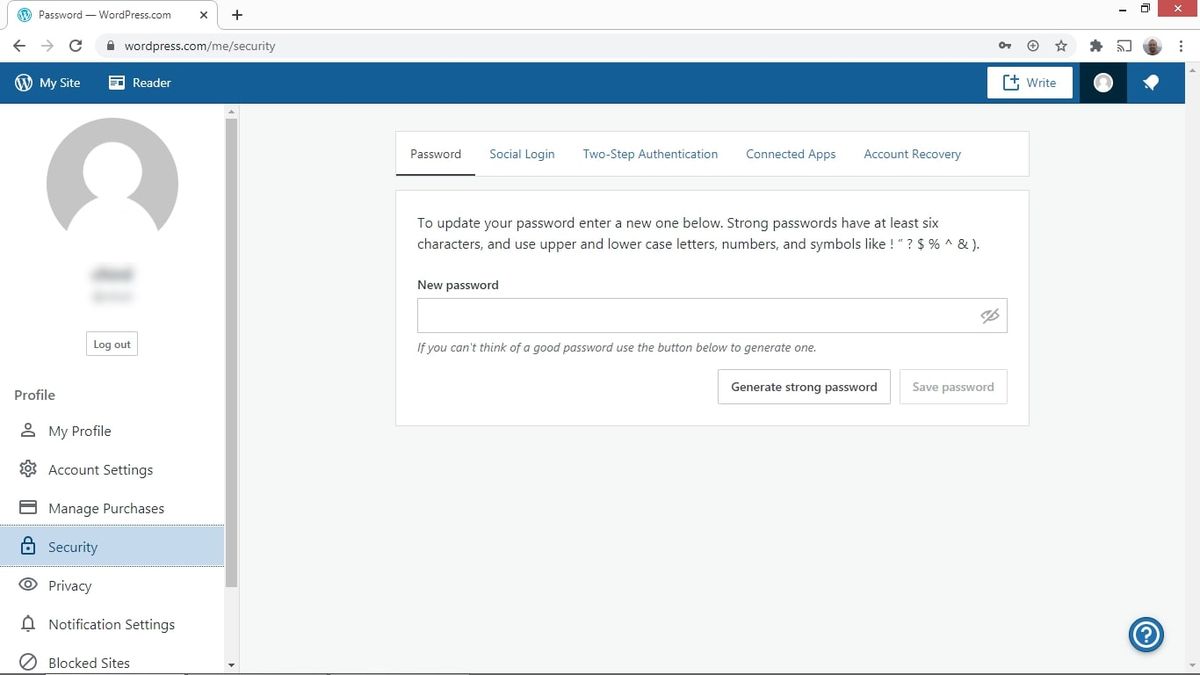Open the Notifications bell icon

(1150, 82)
